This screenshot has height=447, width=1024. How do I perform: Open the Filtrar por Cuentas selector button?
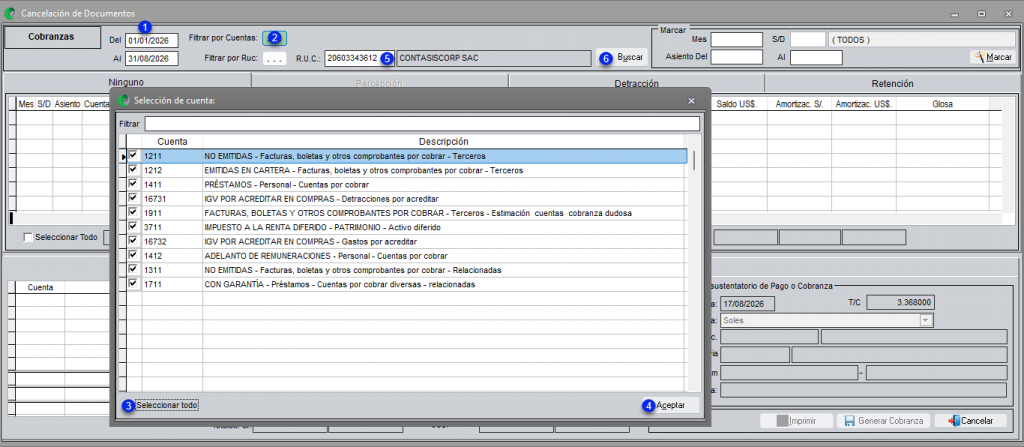pos(274,38)
